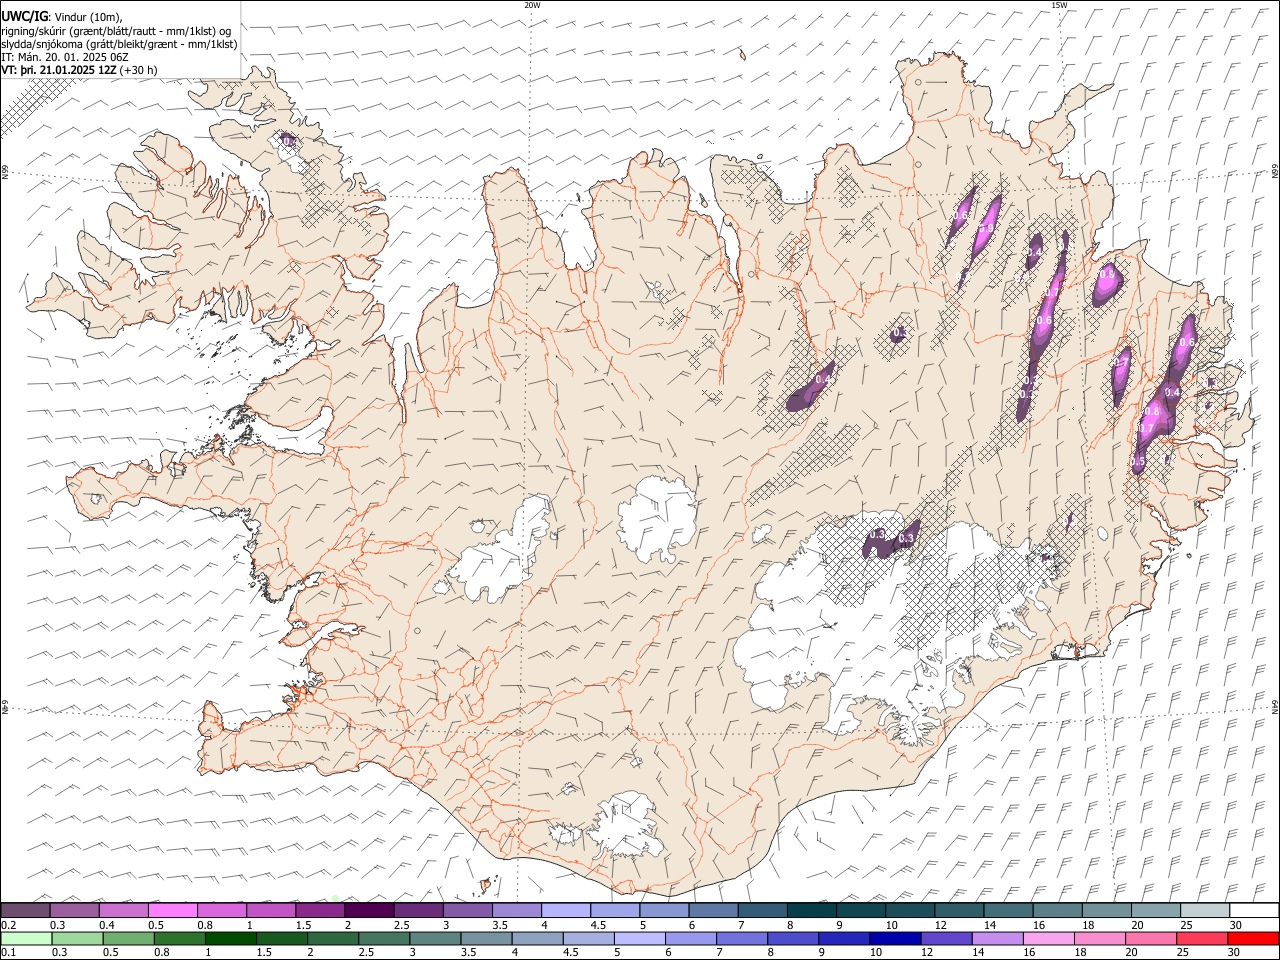Screen dimensions: 1280x960
Task: Select the dark purple snow swatch between 2 and 2.5
Action: tap(369, 910)
